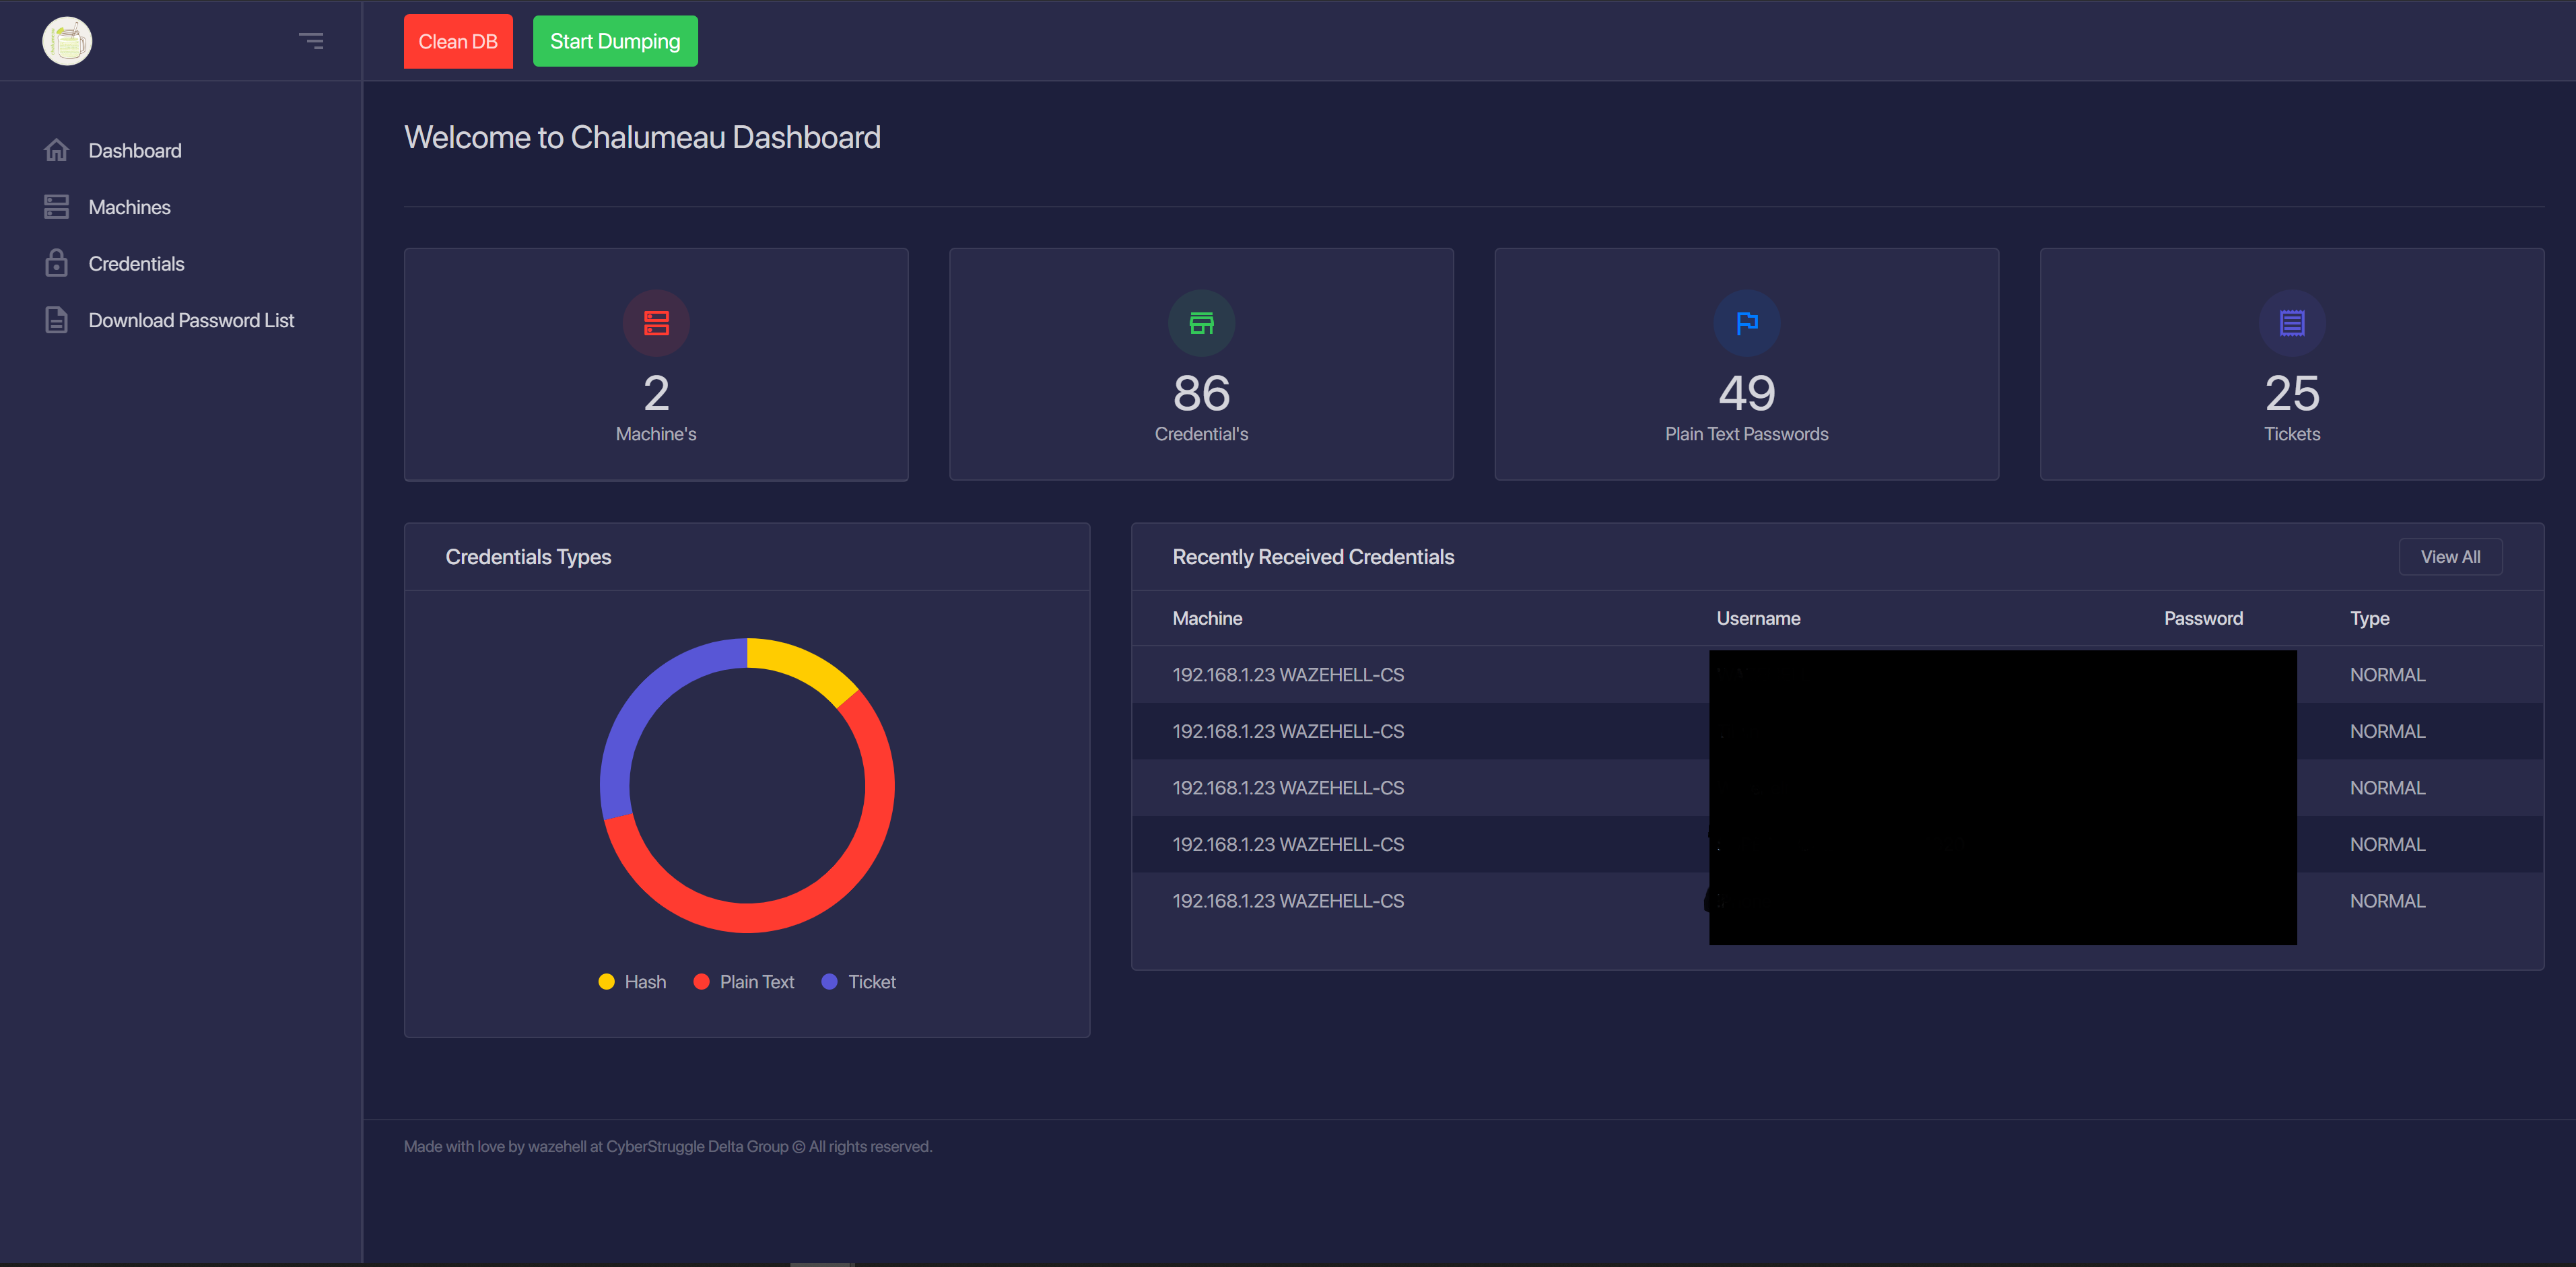Screen dimensions: 2576x1267
Task: Click View All in Recently Received Credentials
Action: 2450,557
